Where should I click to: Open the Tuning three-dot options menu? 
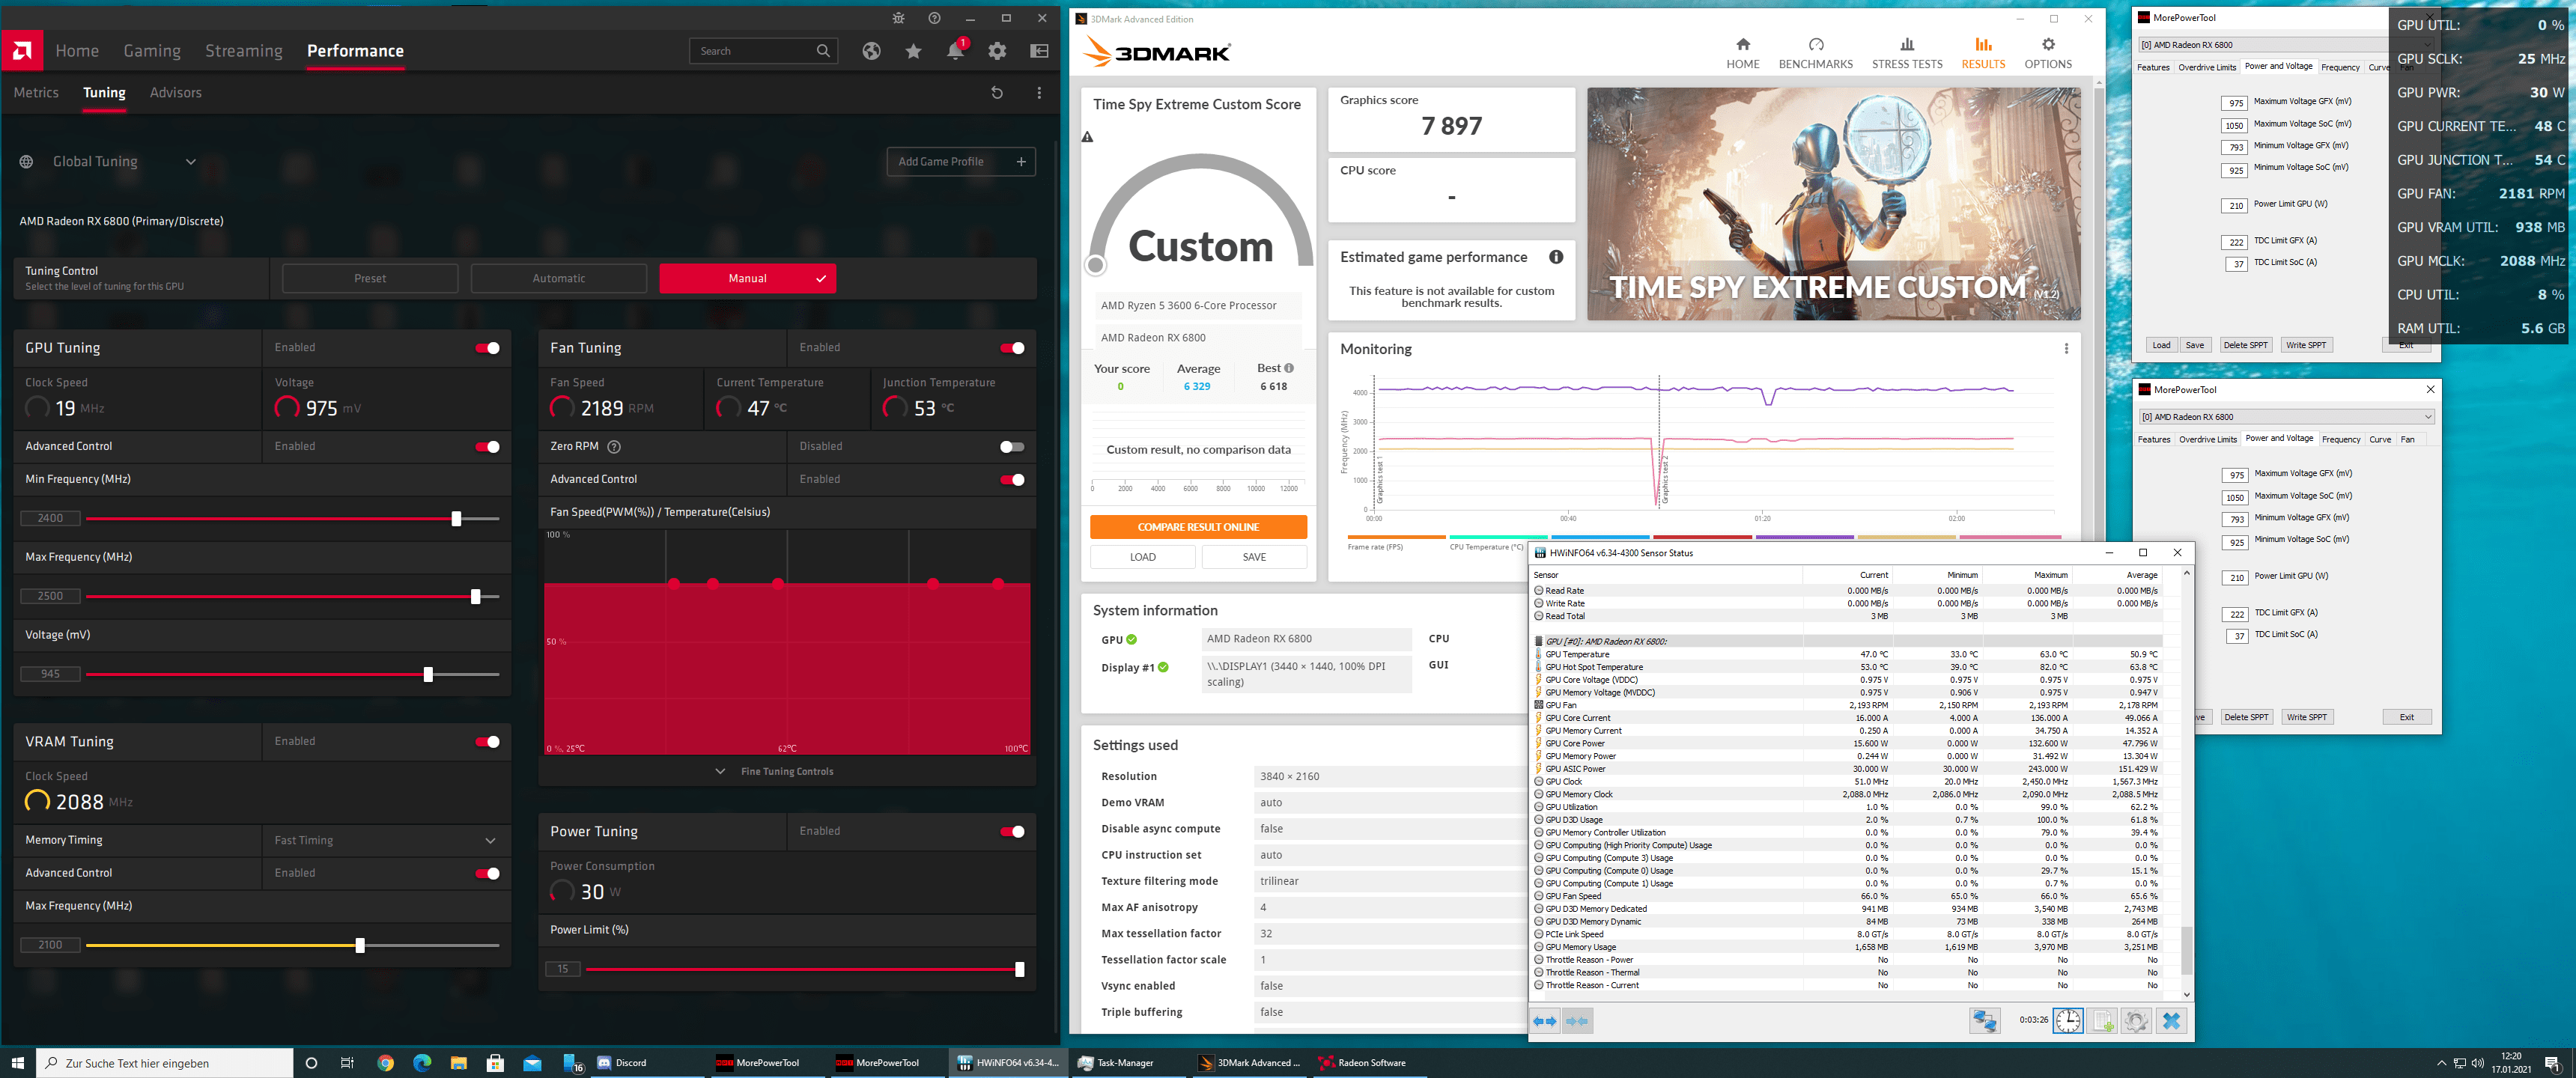[x=1039, y=93]
